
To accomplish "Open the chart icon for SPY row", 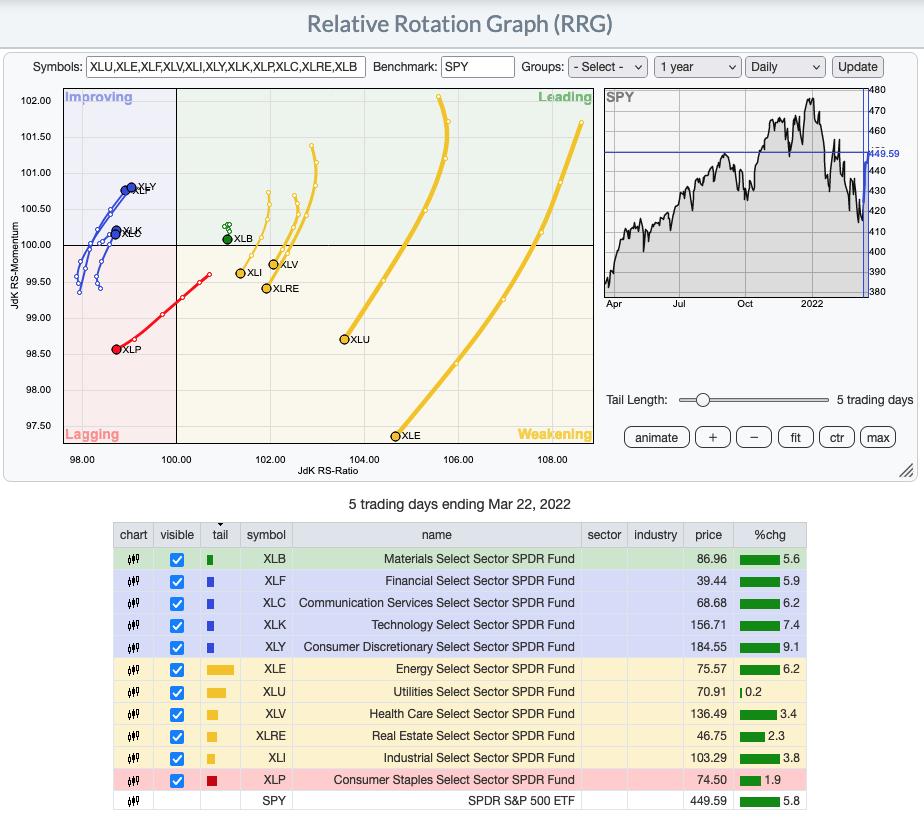I will pyautogui.click(x=134, y=801).
